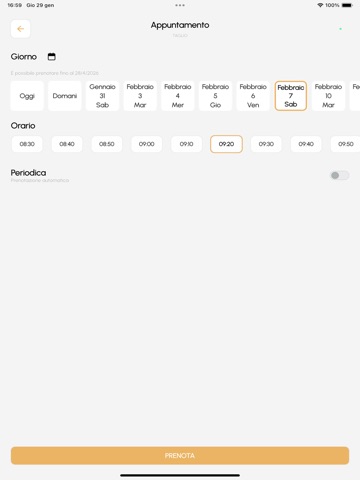Tap the Wi-Fi status icon
360x480 pixels.
click(x=320, y=5)
